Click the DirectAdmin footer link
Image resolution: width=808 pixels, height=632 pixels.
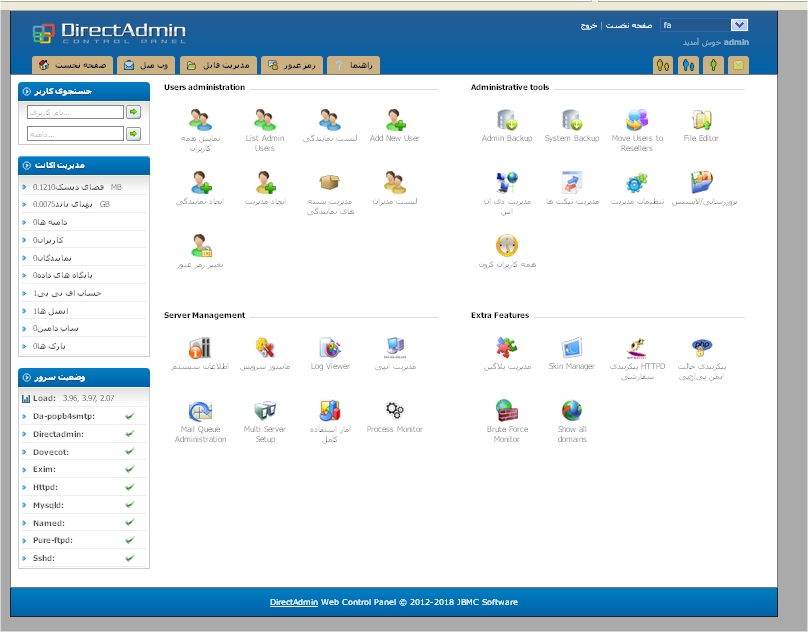(x=294, y=602)
